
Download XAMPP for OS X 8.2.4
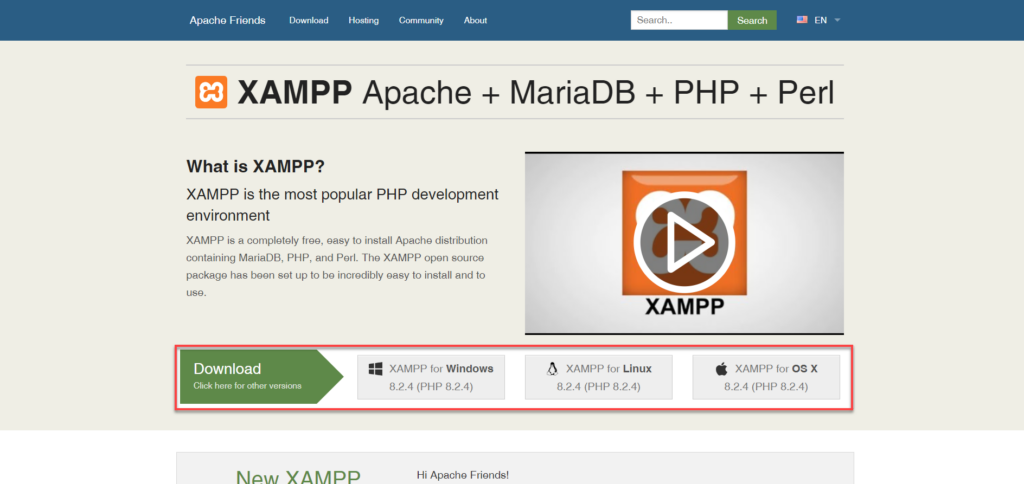[766, 377]
